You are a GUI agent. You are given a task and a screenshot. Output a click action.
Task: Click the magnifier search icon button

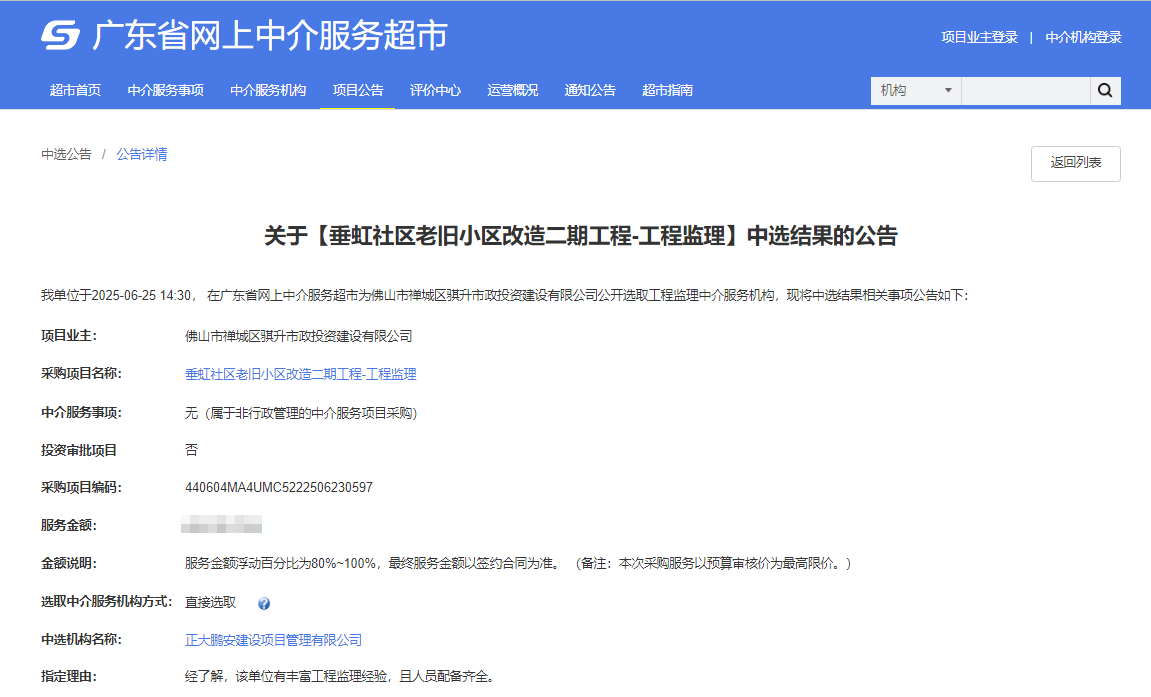tap(1105, 90)
